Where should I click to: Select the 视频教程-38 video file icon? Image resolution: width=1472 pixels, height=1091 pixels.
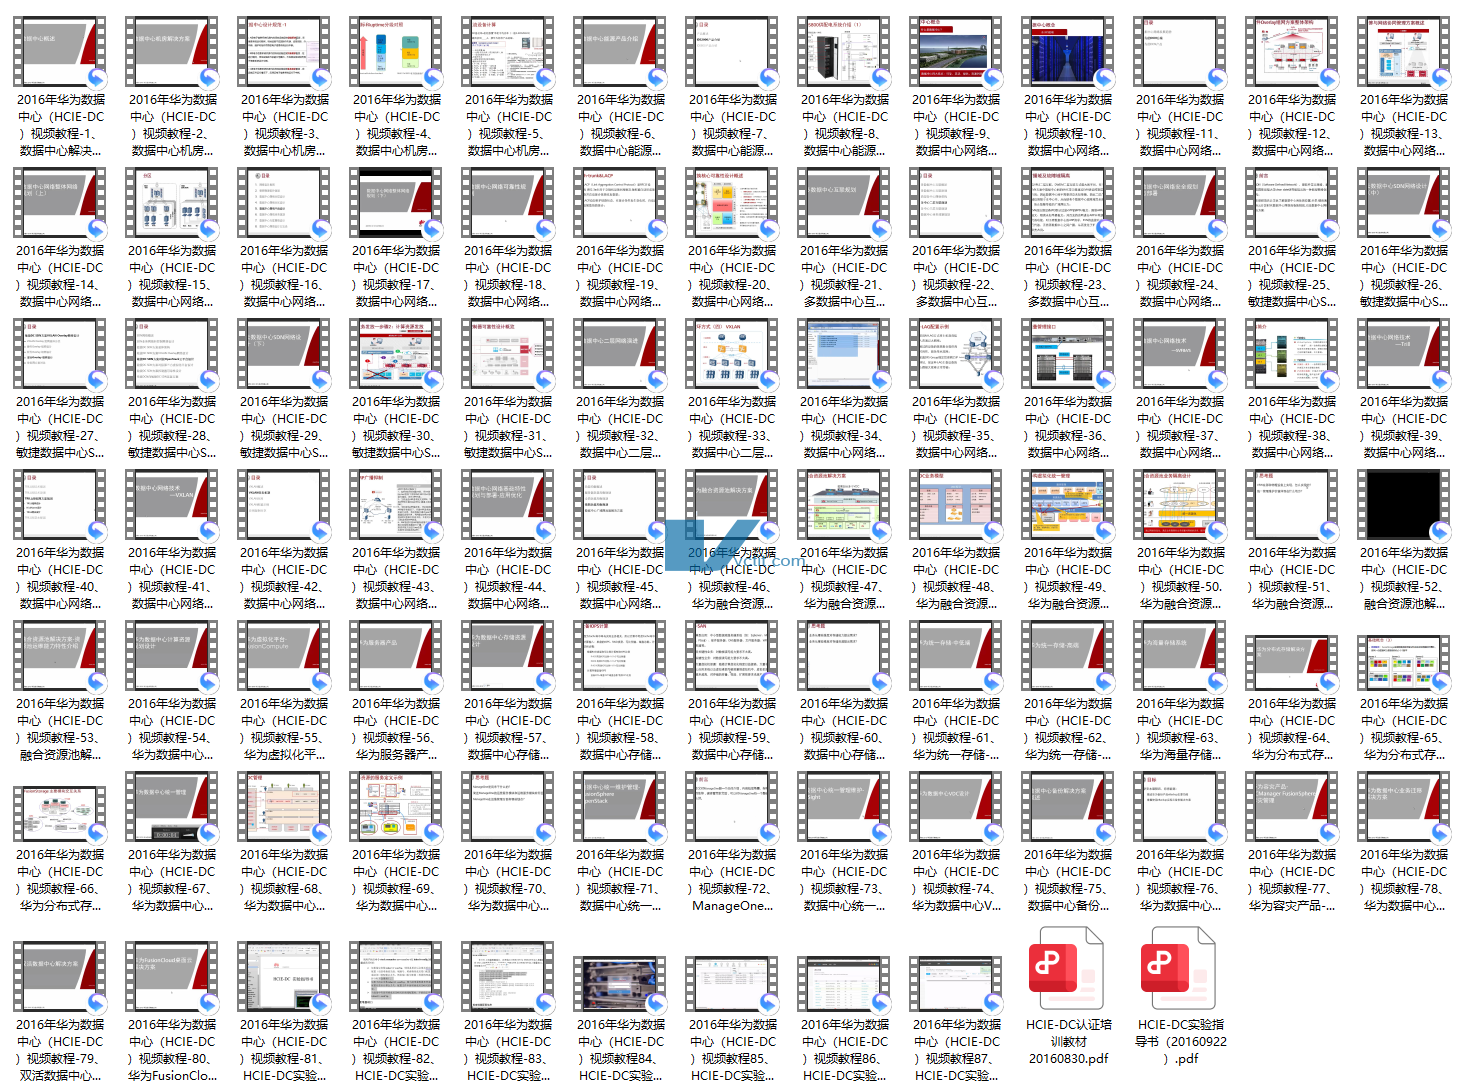click(1292, 354)
